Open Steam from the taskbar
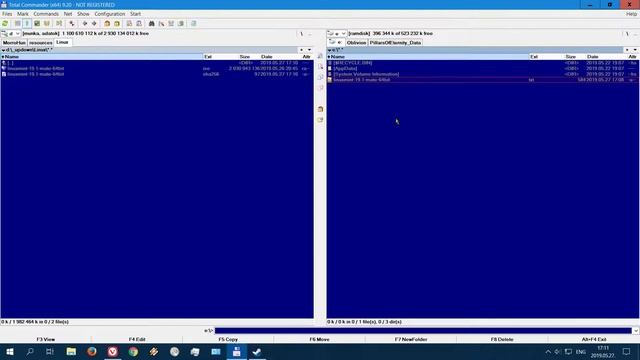The width and height of the screenshot is (640, 360). [x=257, y=351]
